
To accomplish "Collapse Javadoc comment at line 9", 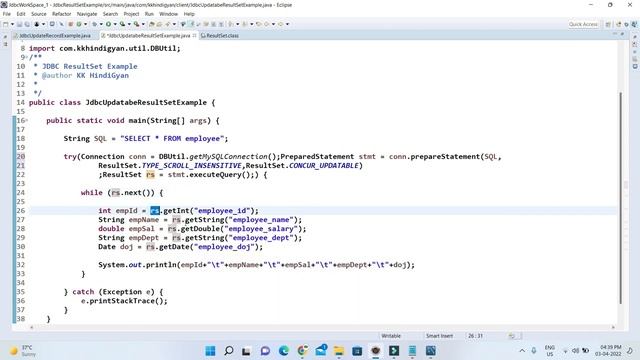I will click(x=27, y=57).
